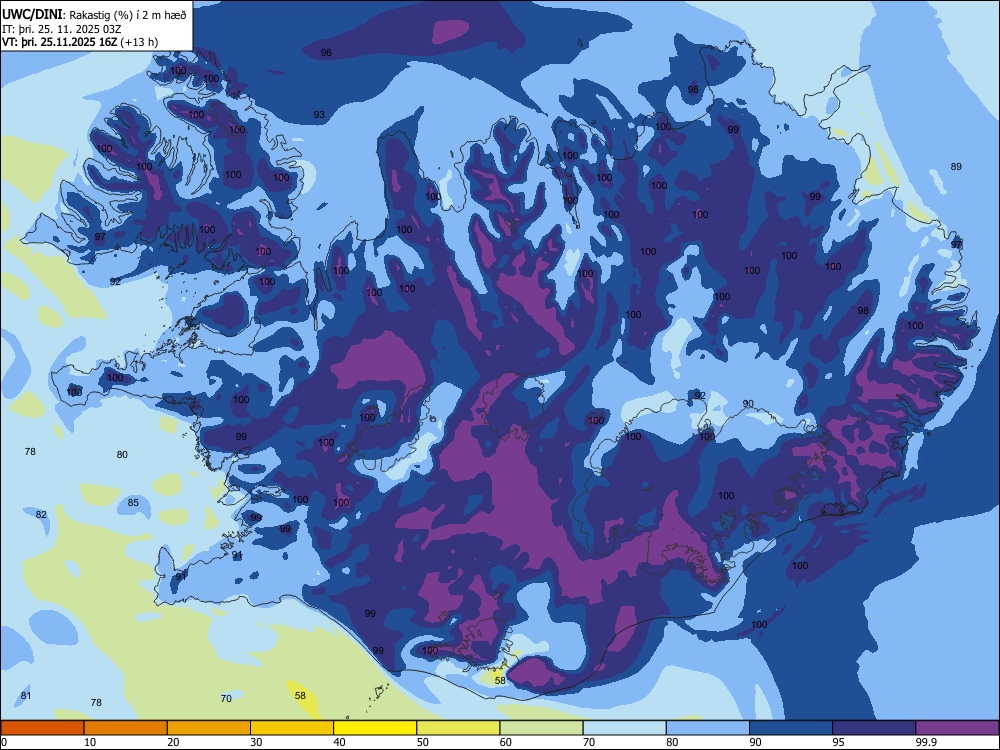Click the dark orange 0–10 legend swatch
Screen dimensions: 1000x750
tap(42, 728)
